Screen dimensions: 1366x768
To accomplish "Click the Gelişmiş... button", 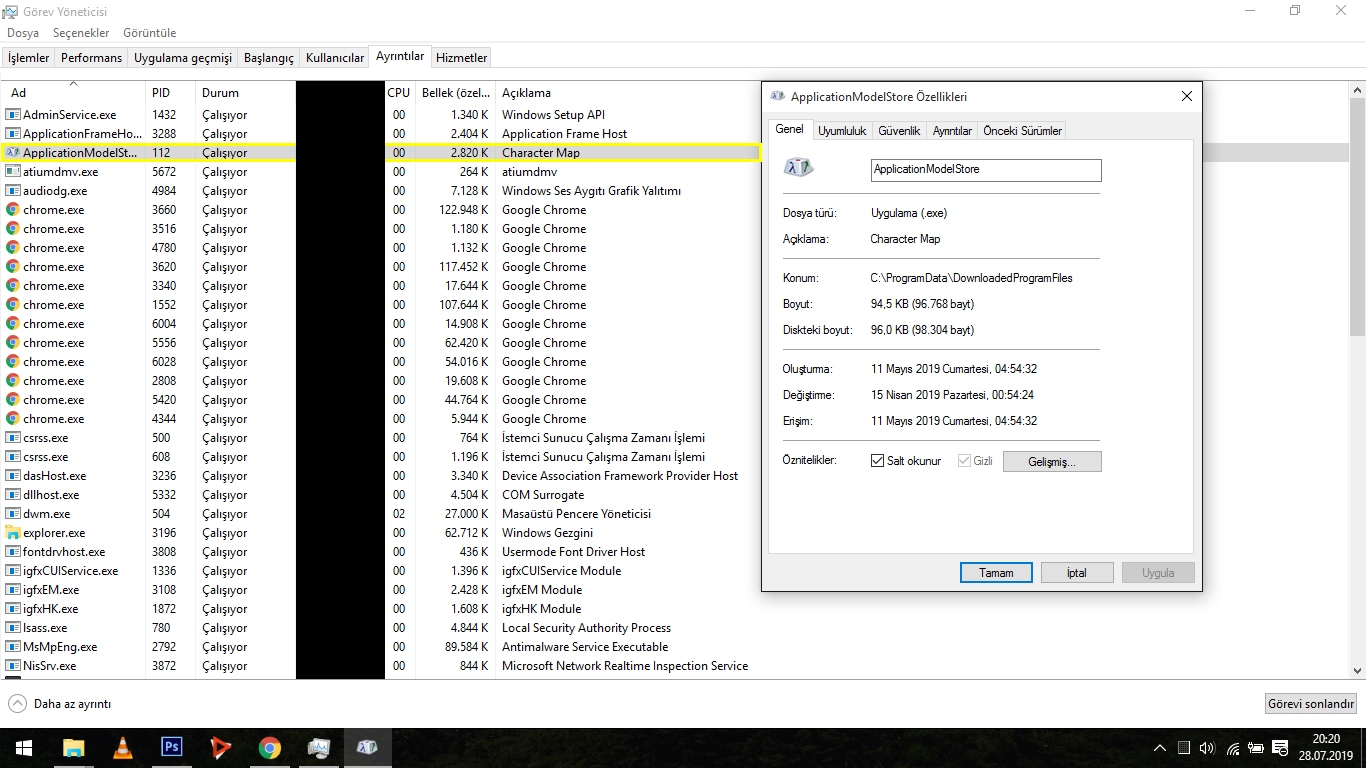I will pyautogui.click(x=1052, y=462).
